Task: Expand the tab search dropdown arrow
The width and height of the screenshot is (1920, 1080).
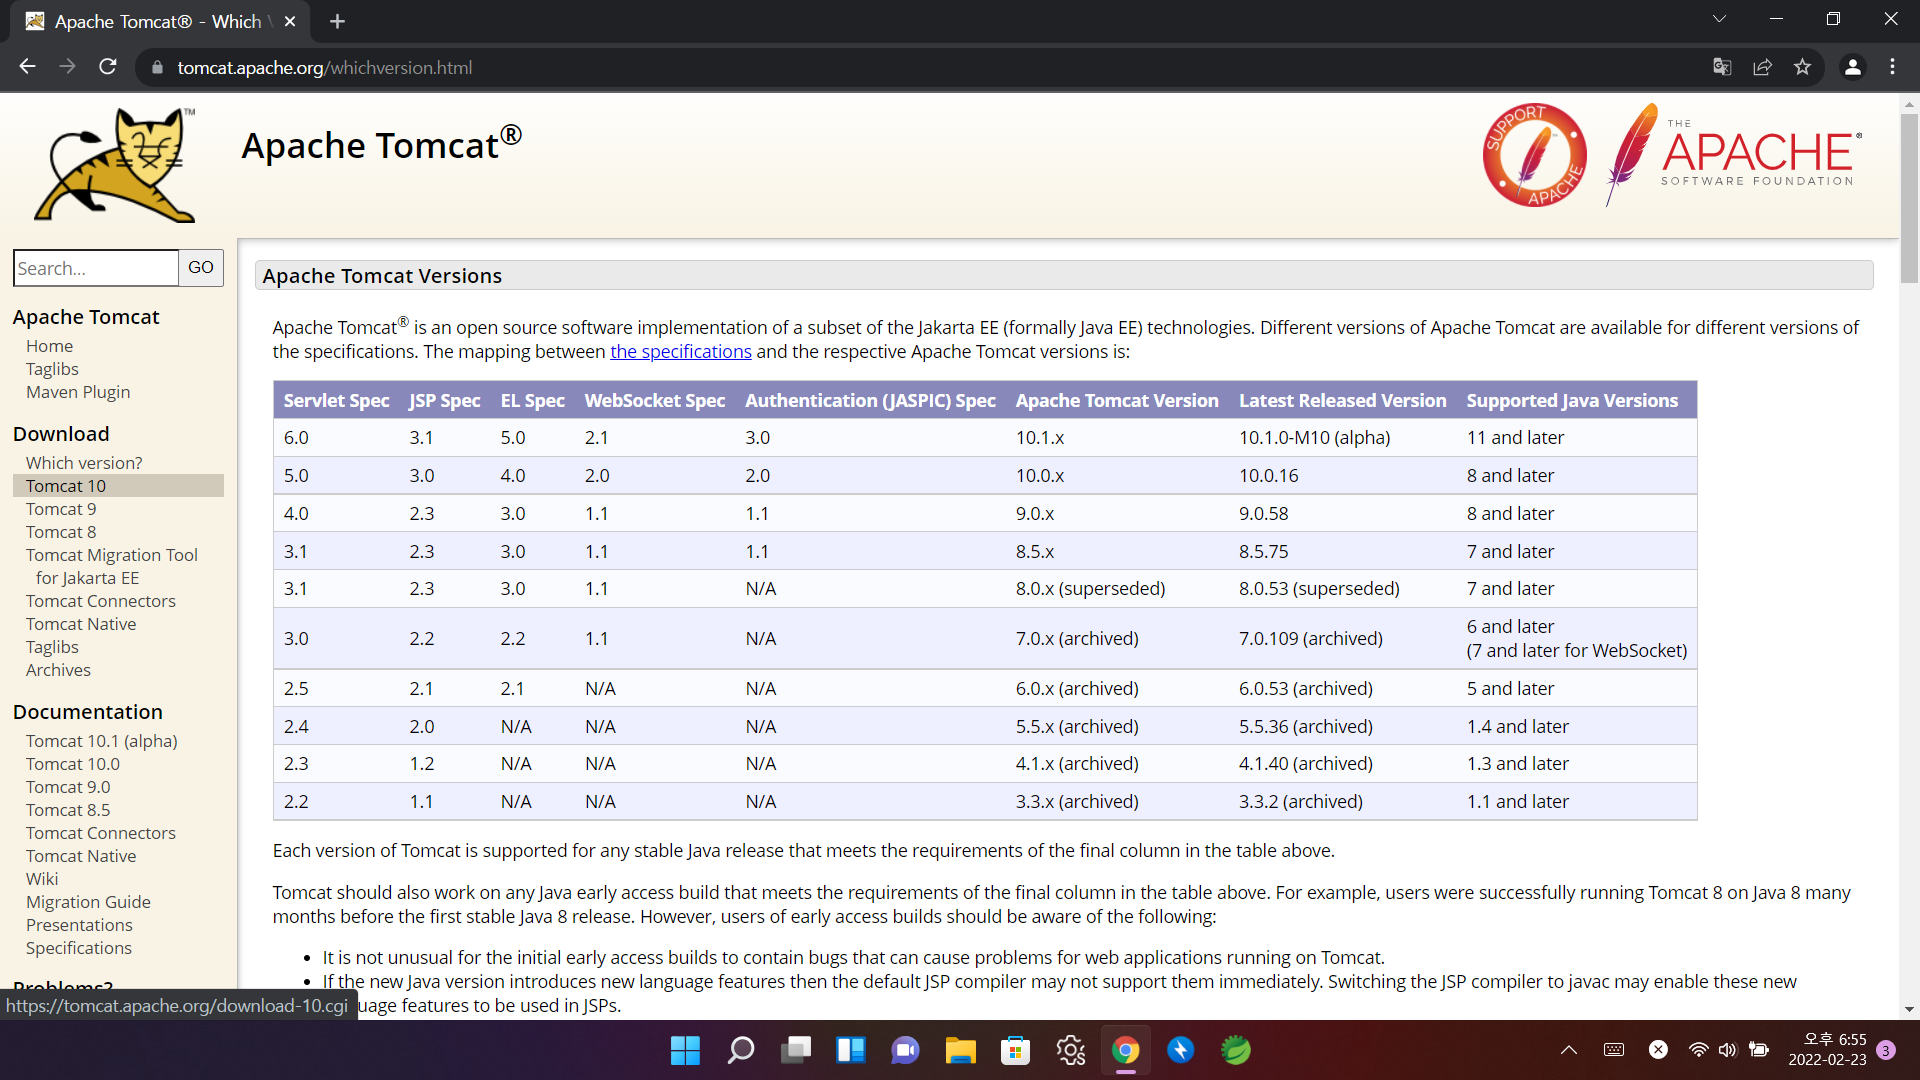Action: coord(1719,19)
